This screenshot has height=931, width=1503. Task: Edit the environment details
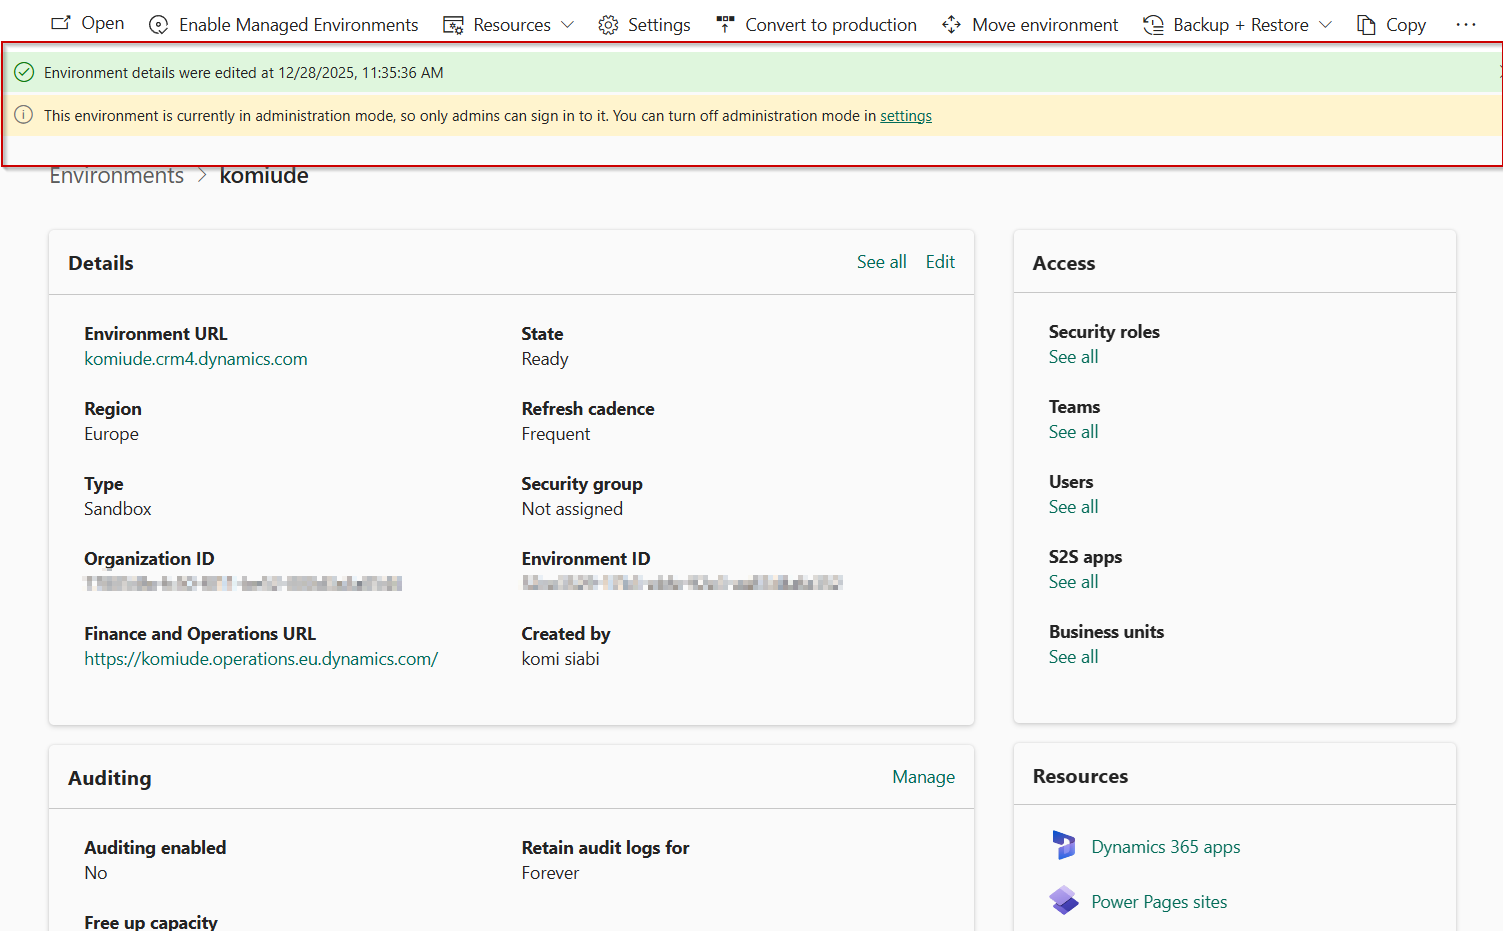pos(940,262)
